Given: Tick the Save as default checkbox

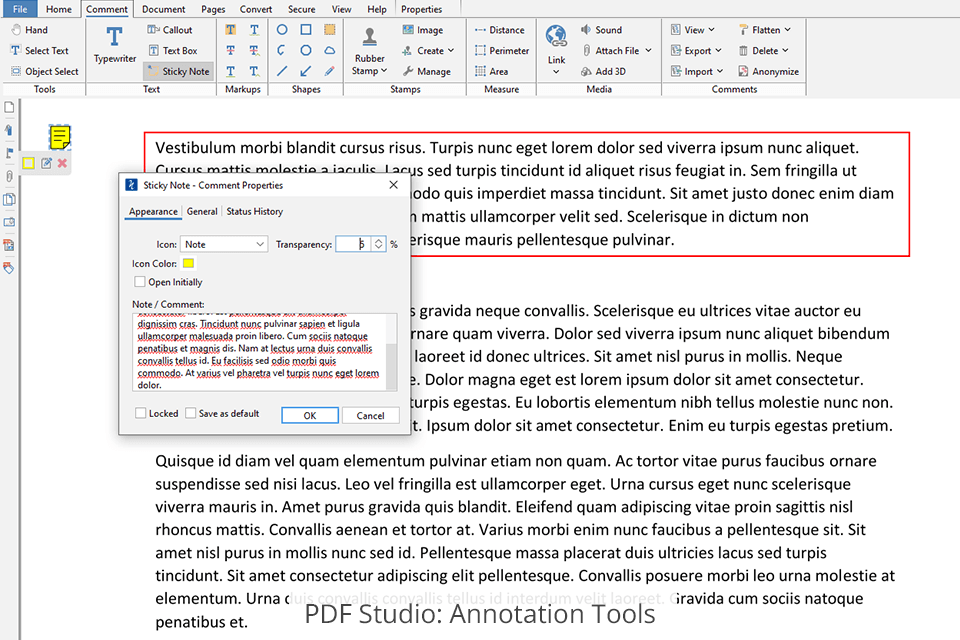Looking at the screenshot, I should [191, 413].
